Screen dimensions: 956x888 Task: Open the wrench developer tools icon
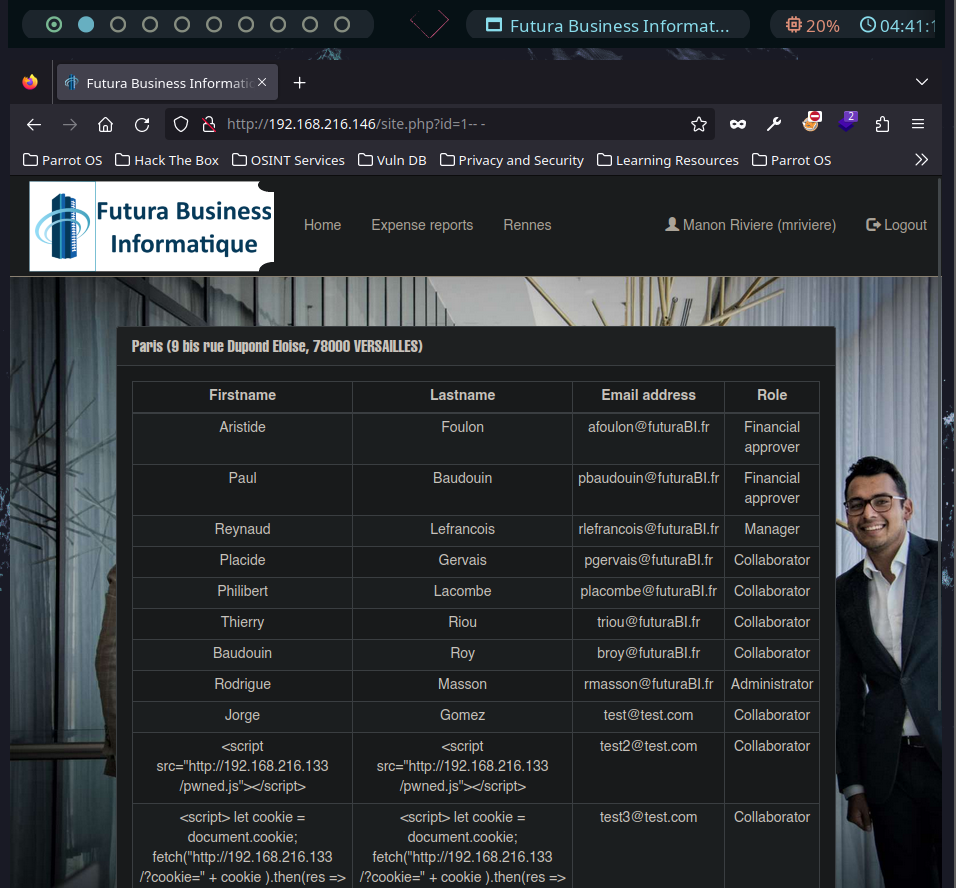(774, 124)
